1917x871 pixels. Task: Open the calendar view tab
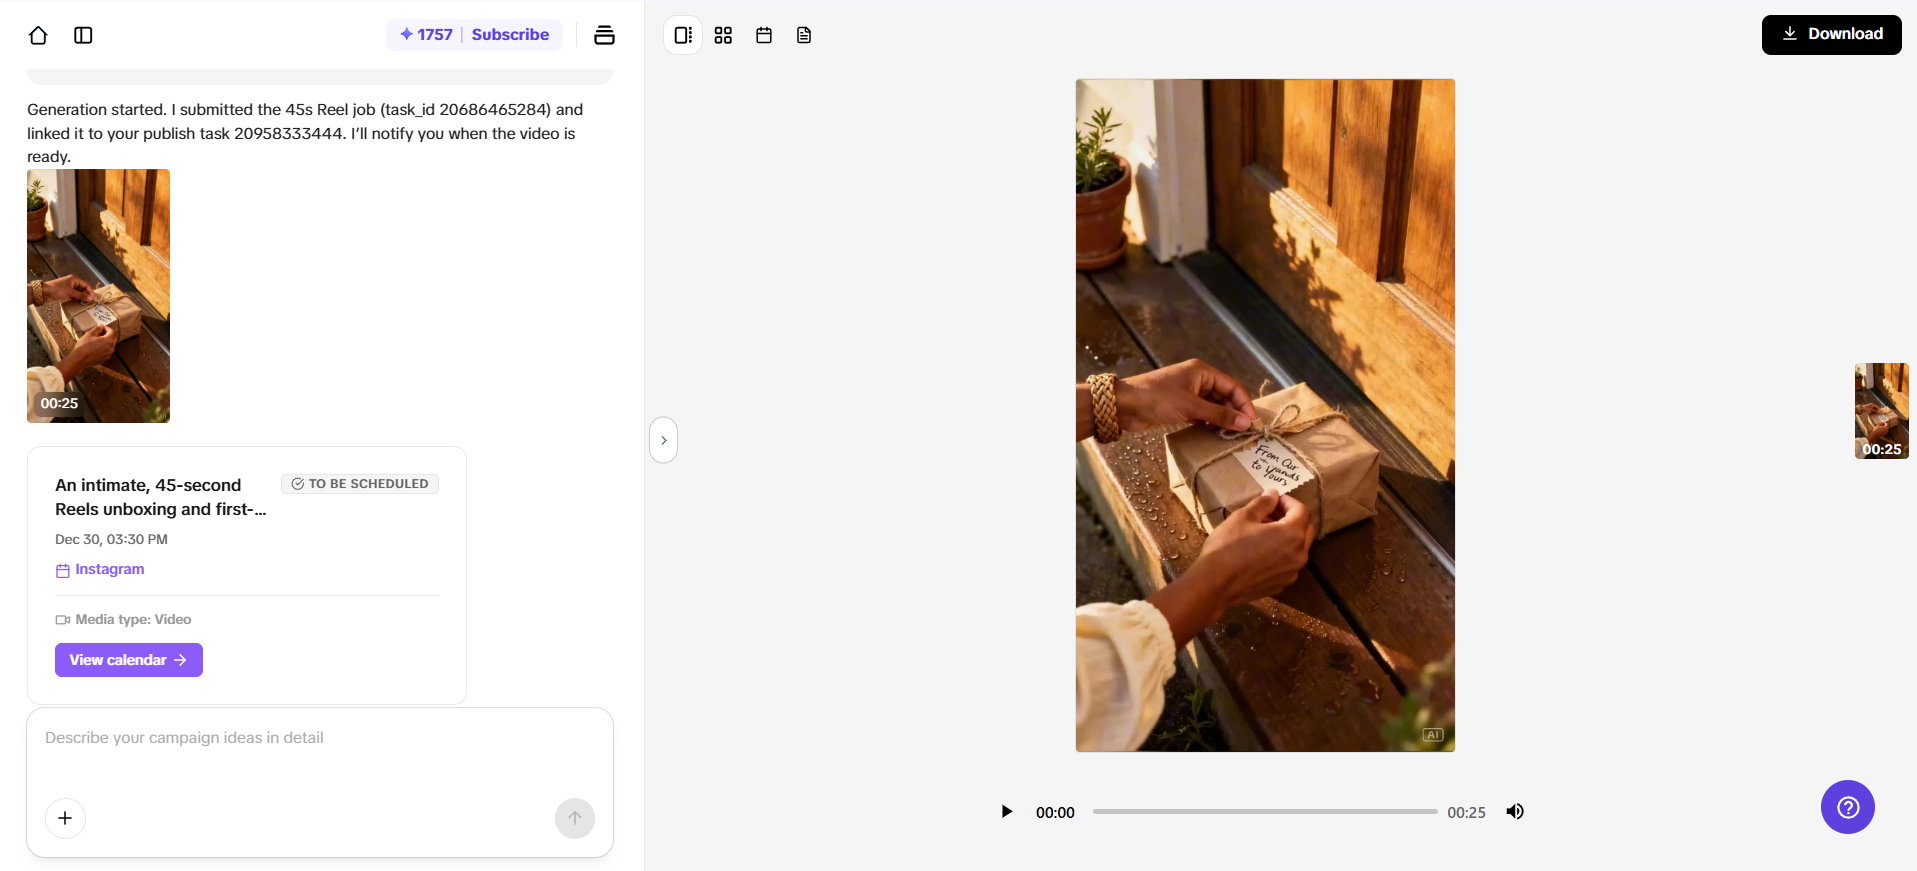click(764, 35)
